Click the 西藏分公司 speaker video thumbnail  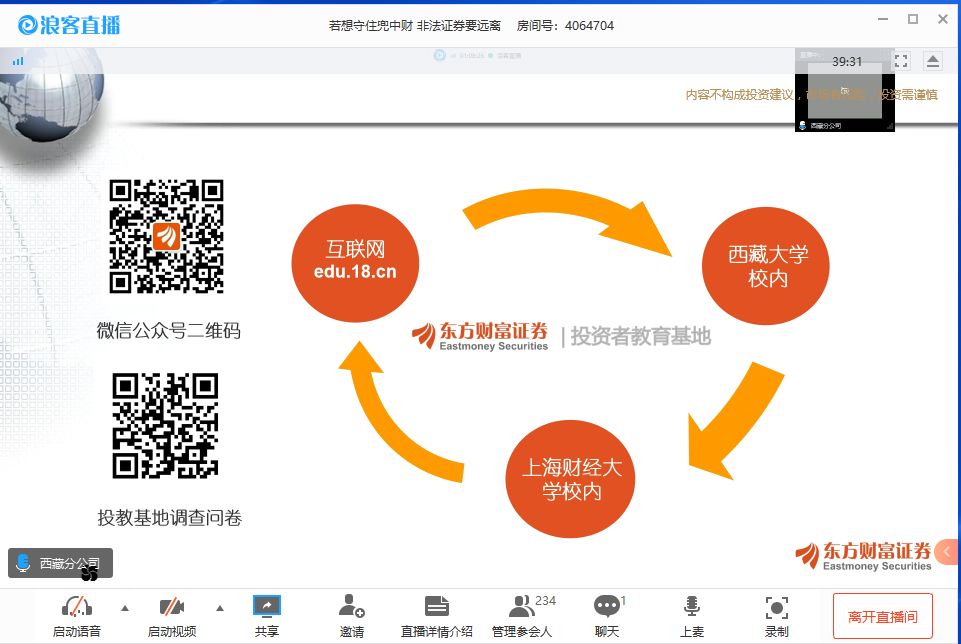click(x=845, y=91)
